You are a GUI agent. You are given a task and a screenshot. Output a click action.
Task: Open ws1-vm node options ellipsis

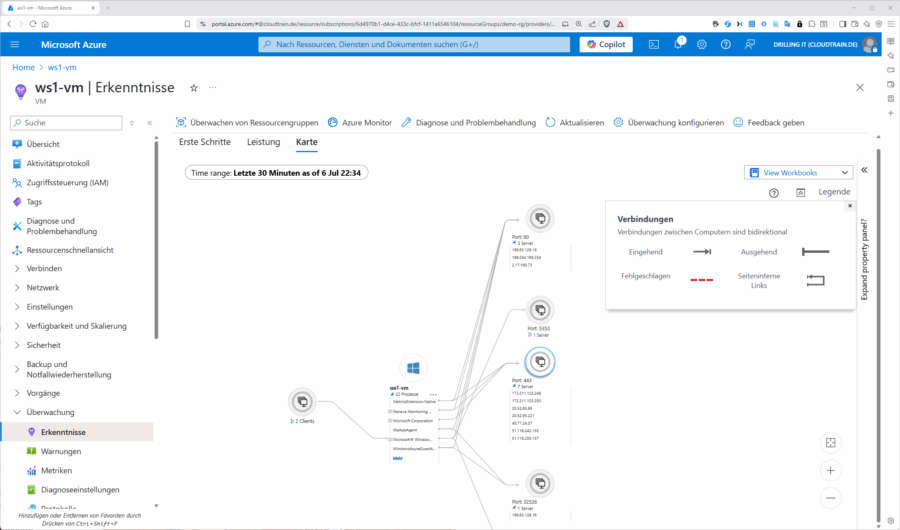pos(433,394)
